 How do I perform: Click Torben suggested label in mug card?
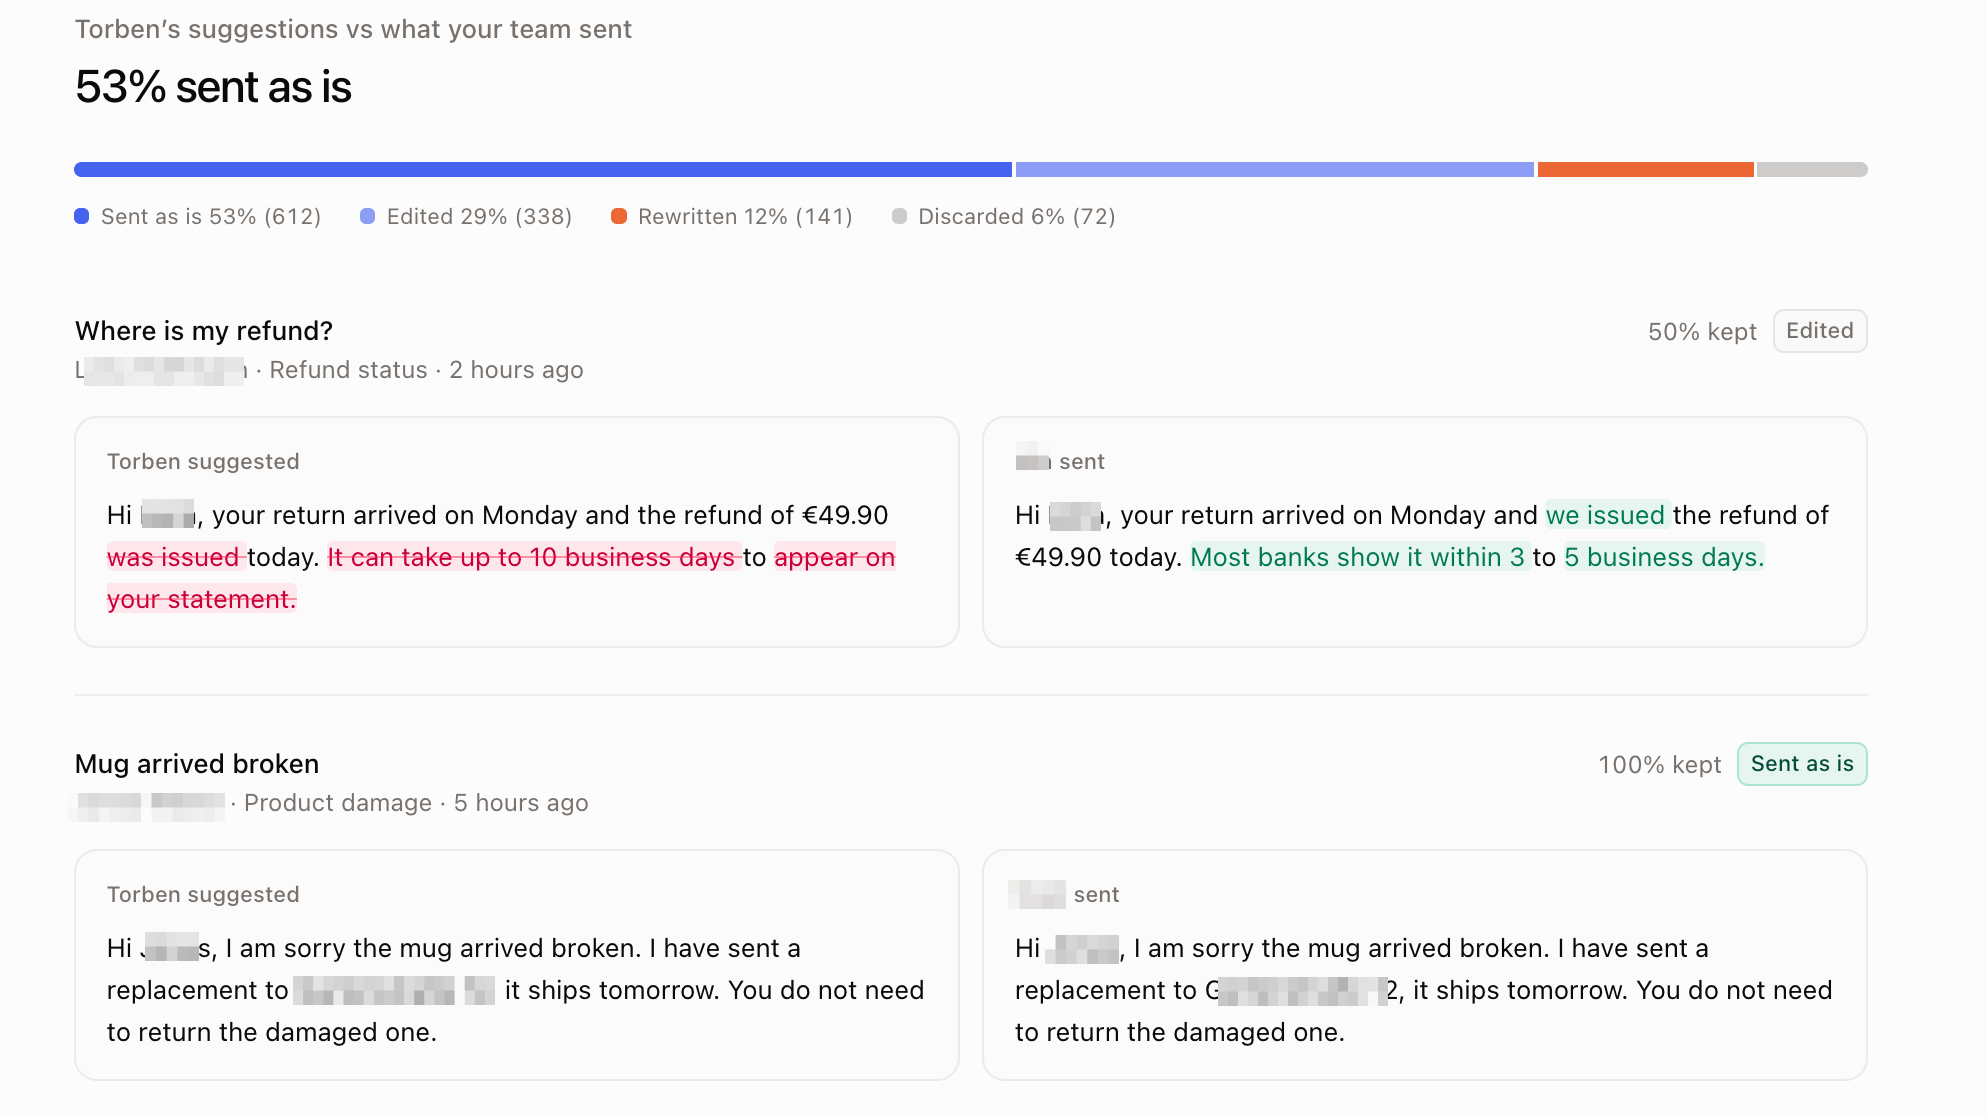(203, 895)
